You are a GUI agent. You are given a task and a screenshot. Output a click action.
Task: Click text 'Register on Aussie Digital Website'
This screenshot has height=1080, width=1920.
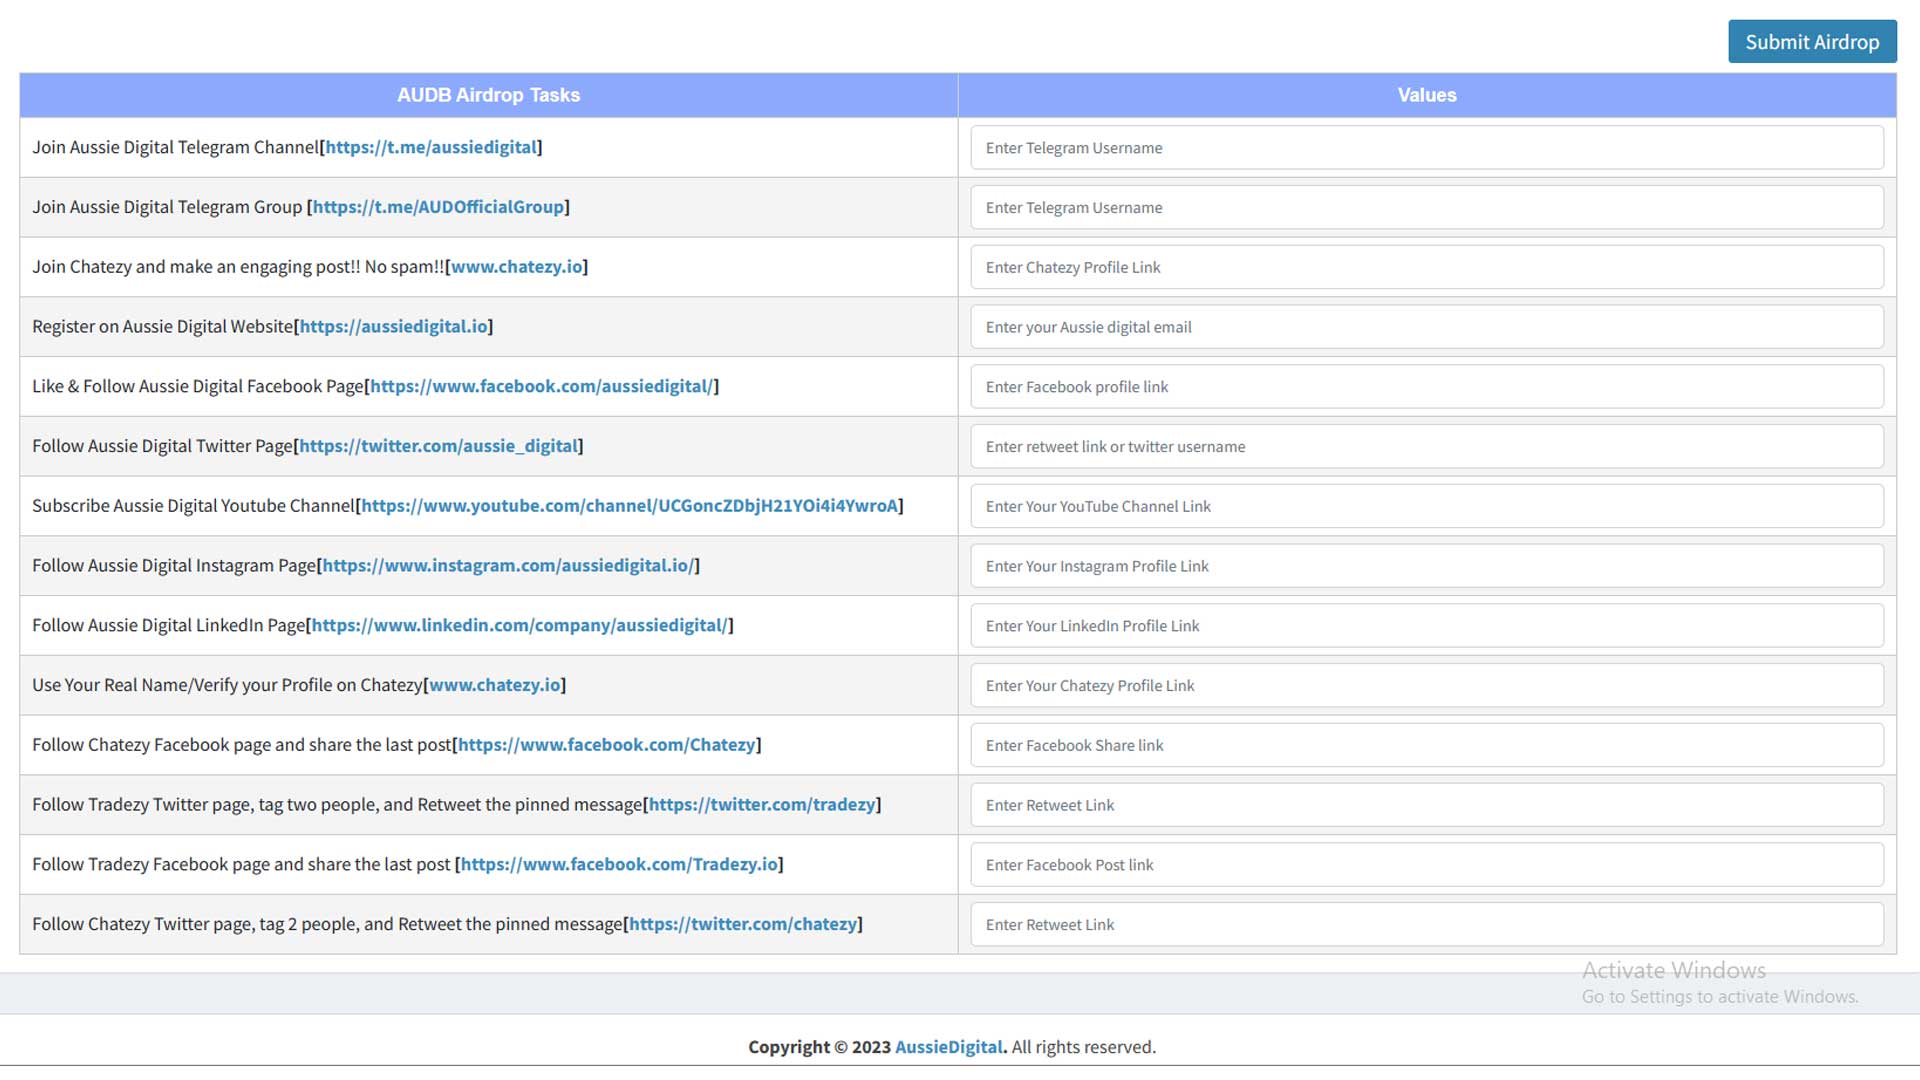162,327
